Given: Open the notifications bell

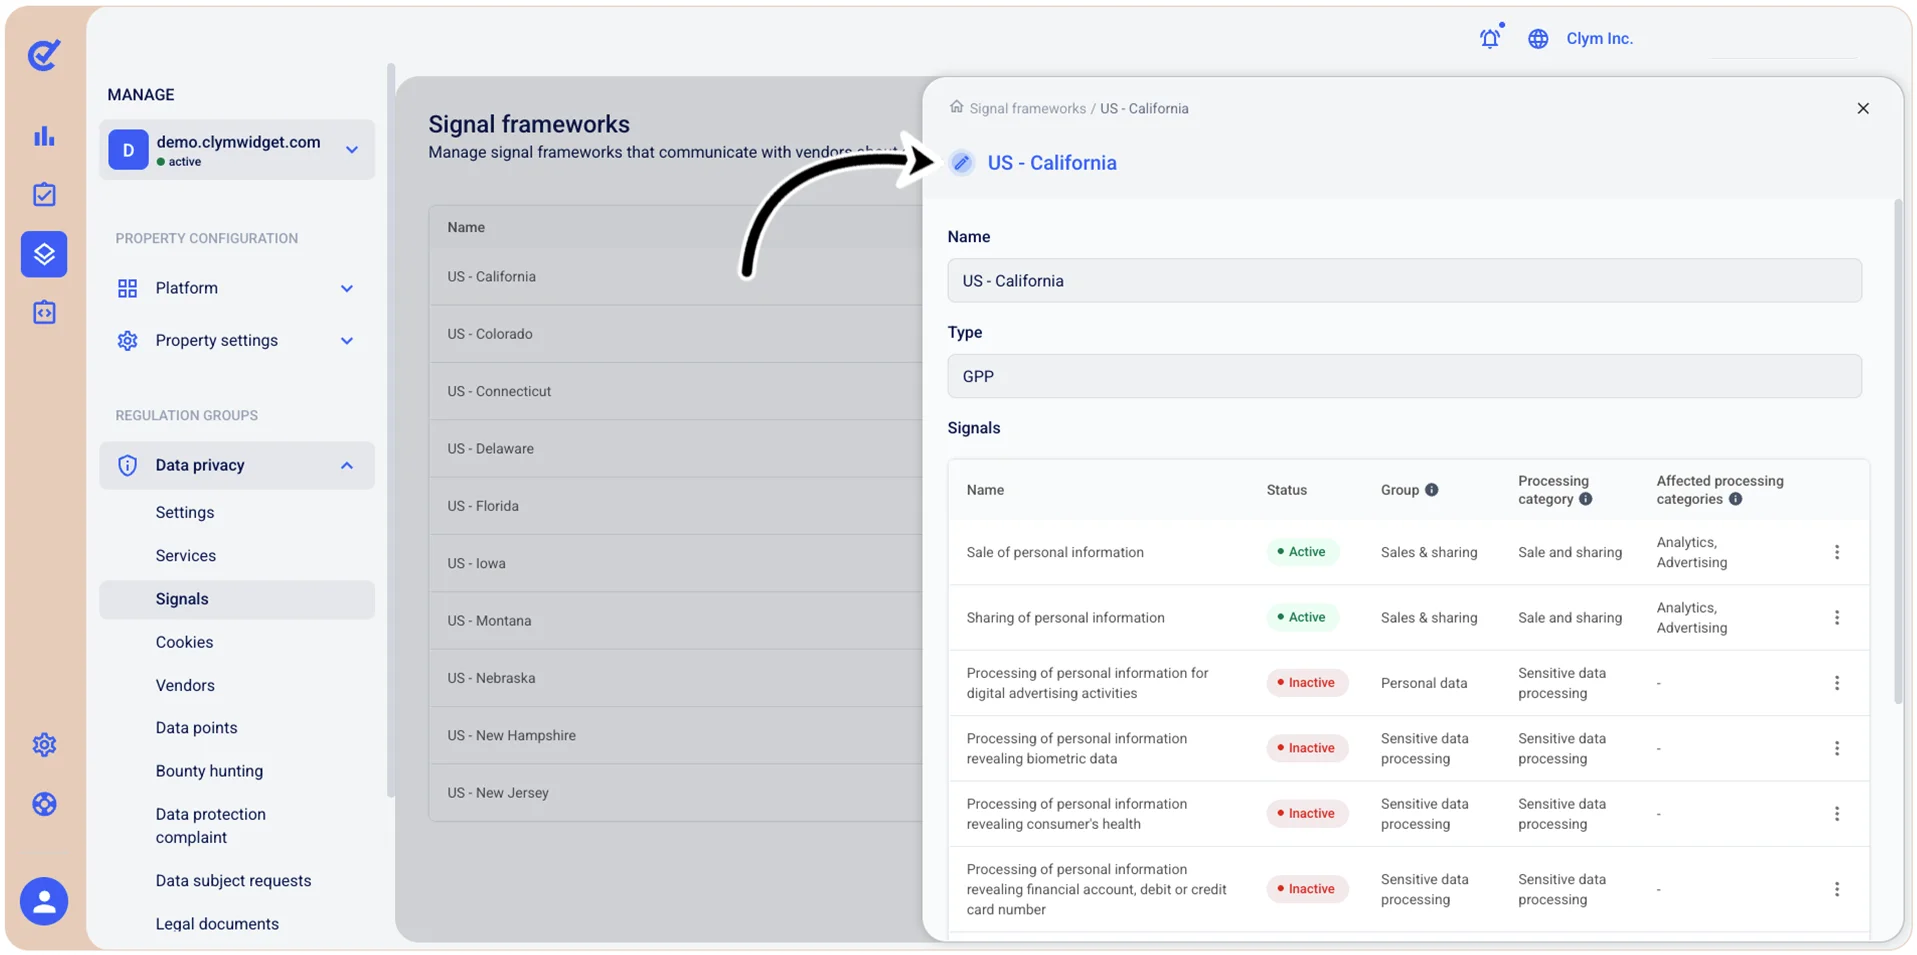Looking at the screenshot, I should coord(1490,38).
